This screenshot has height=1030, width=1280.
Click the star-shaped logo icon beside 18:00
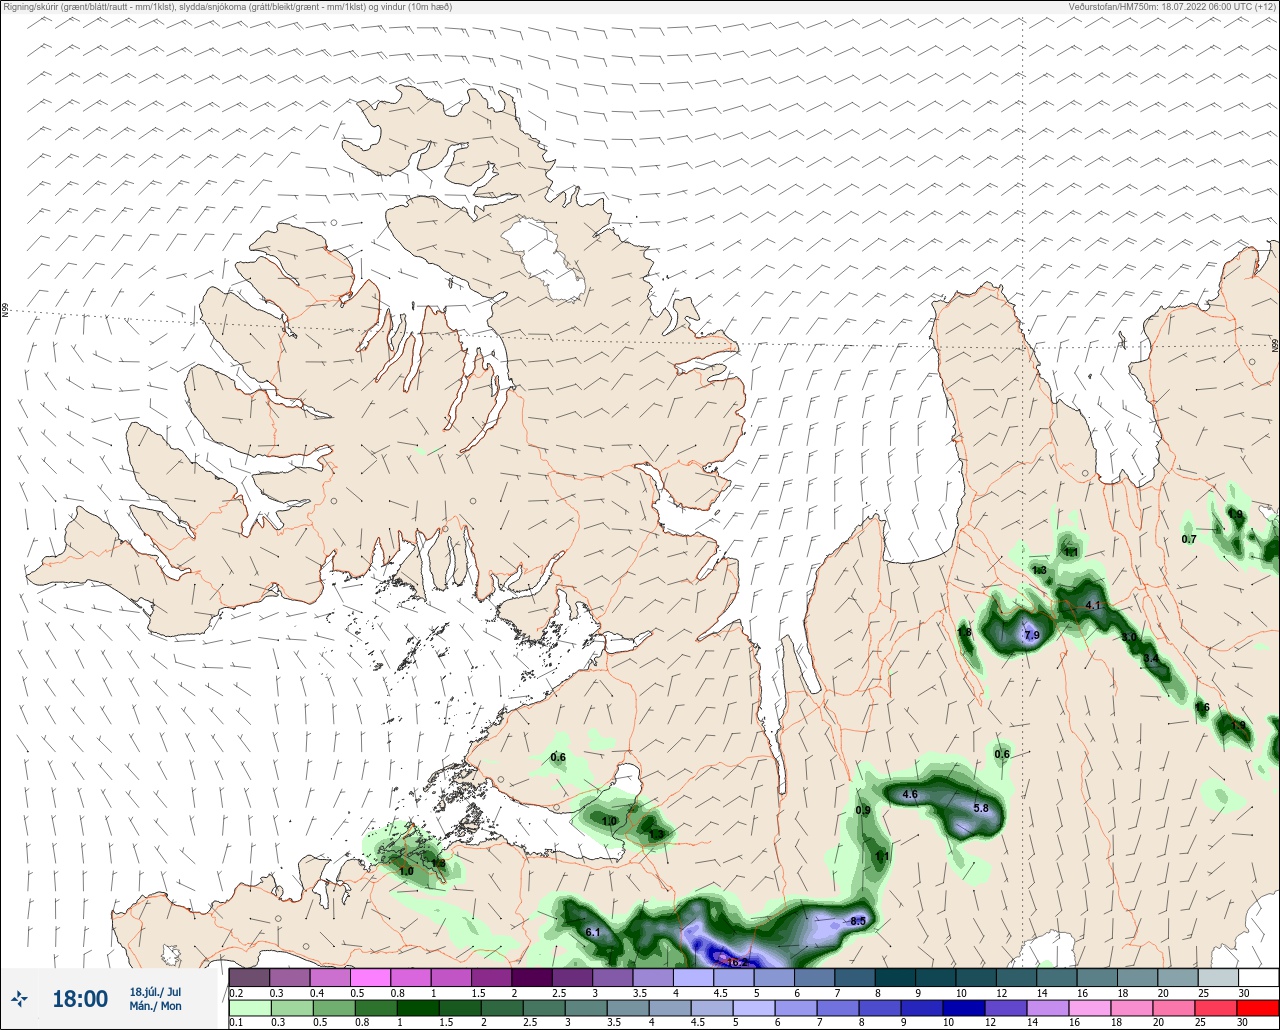click(20, 998)
